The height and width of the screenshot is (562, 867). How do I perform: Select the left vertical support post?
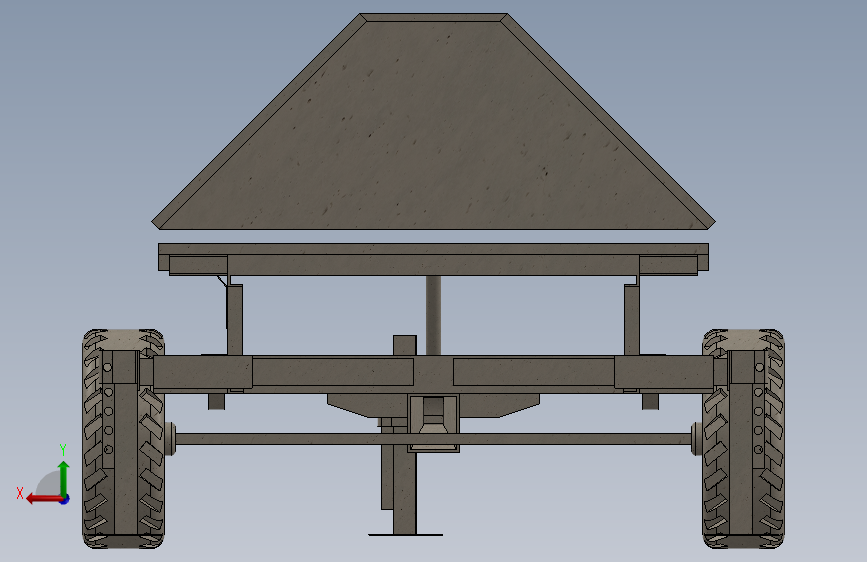pyautogui.click(x=234, y=320)
